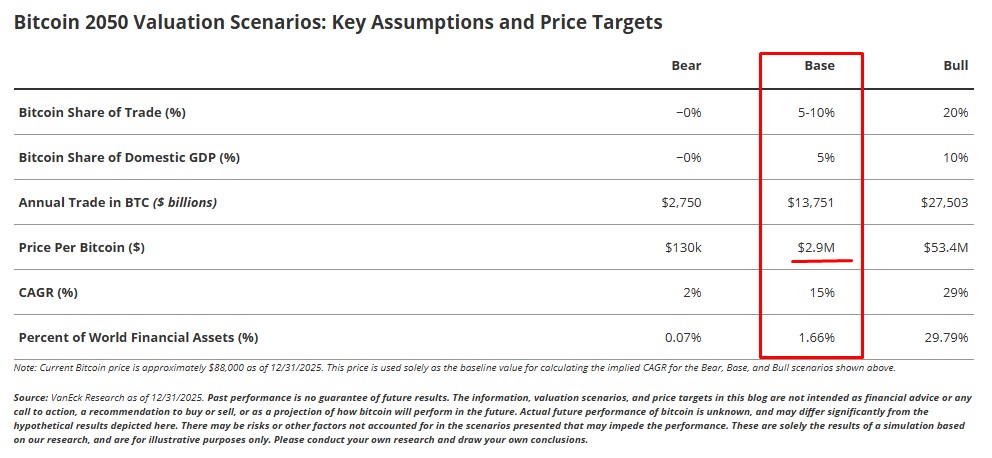Select the CAGR (%) row label

[x=50, y=293]
